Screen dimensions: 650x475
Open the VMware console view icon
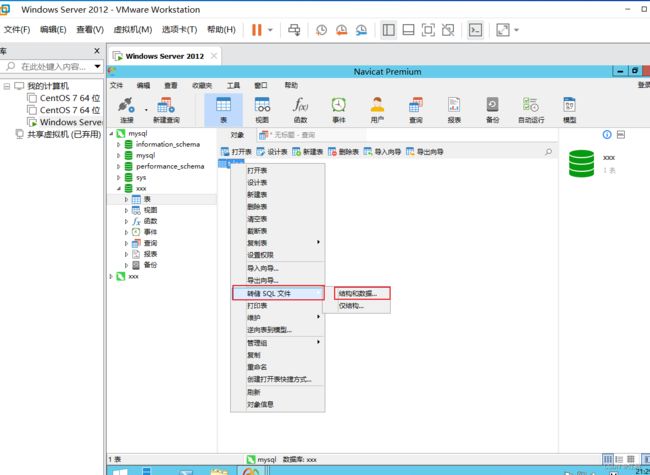point(475,30)
